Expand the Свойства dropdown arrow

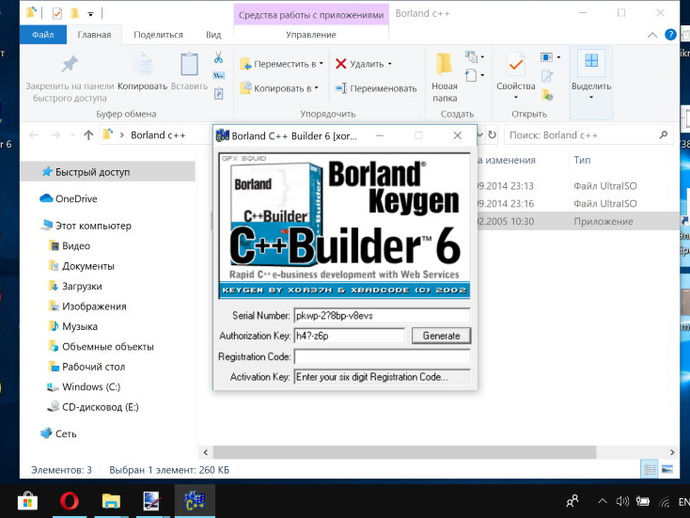point(516,97)
